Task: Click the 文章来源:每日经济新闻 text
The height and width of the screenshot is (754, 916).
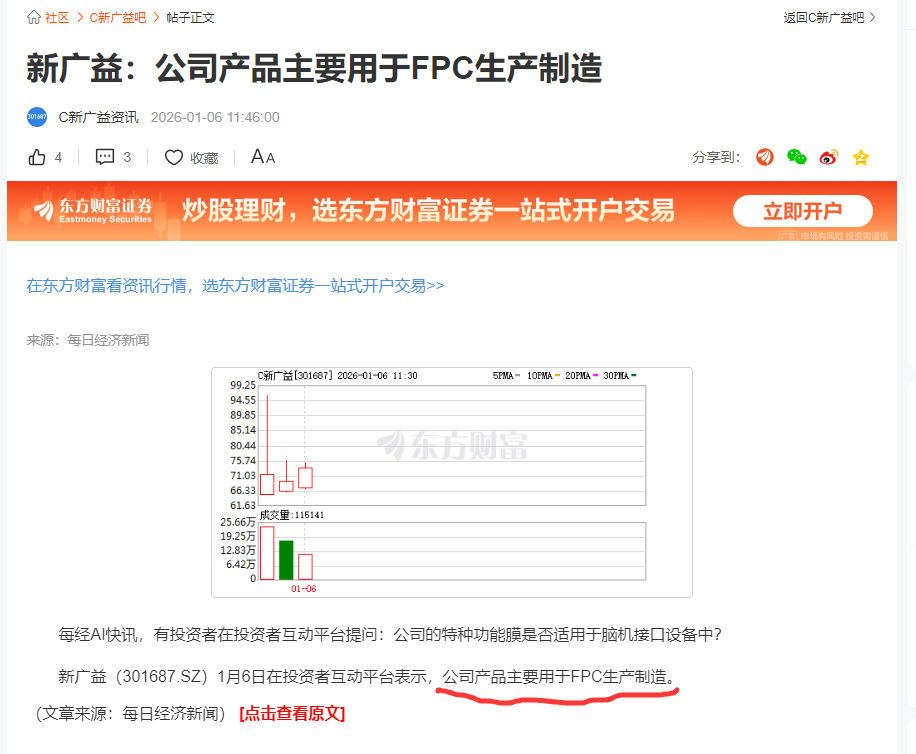Action: pyautogui.click(x=130, y=714)
